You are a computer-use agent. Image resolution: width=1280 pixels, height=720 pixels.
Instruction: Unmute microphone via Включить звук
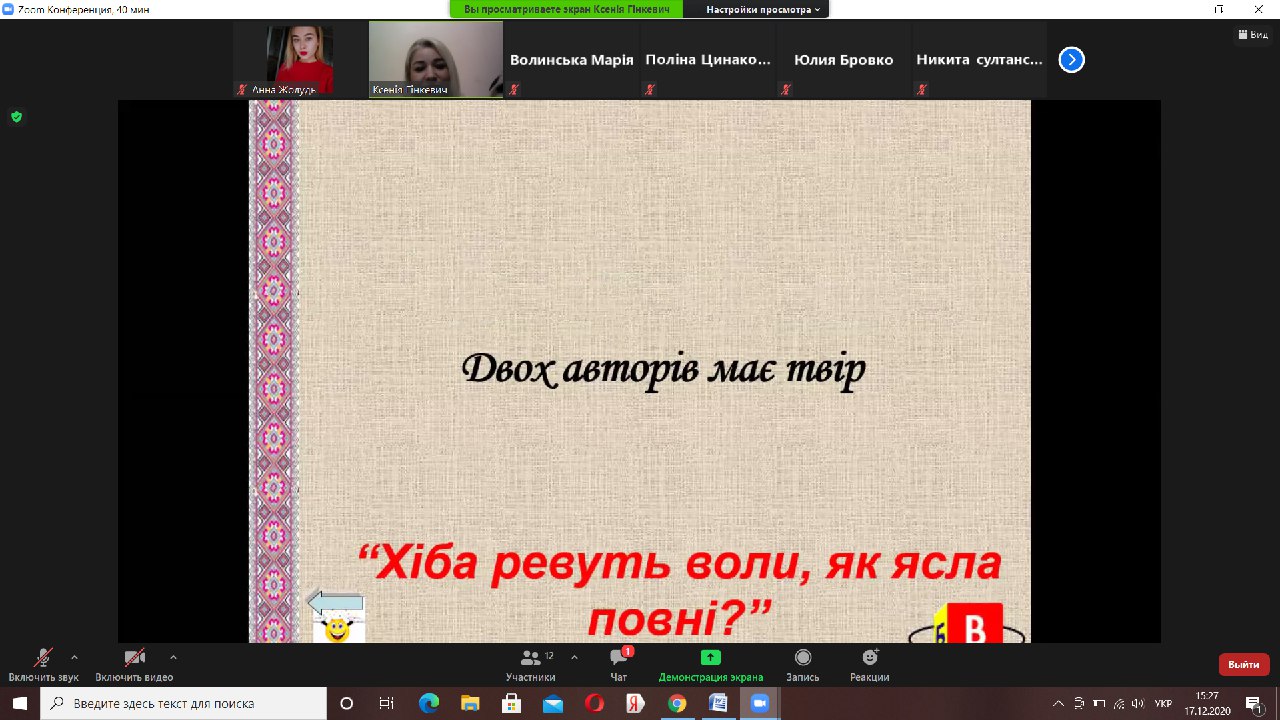(x=43, y=660)
